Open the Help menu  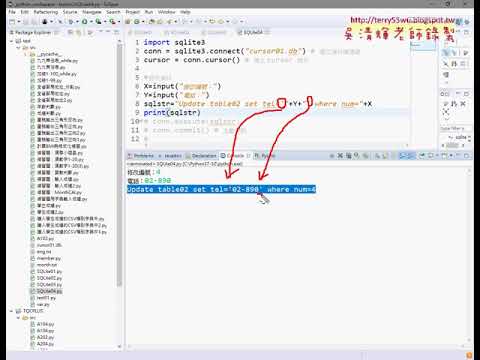click(185, 12)
